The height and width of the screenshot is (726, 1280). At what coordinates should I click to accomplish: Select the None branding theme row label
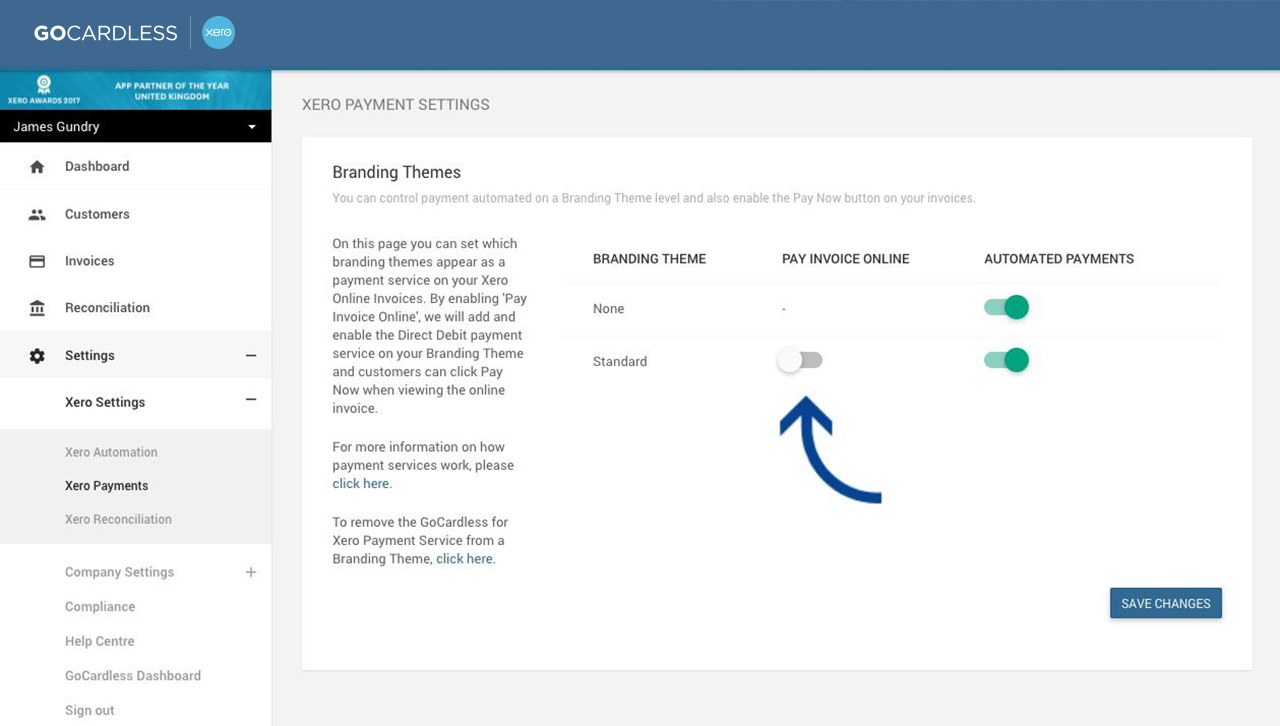click(x=608, y=309)
